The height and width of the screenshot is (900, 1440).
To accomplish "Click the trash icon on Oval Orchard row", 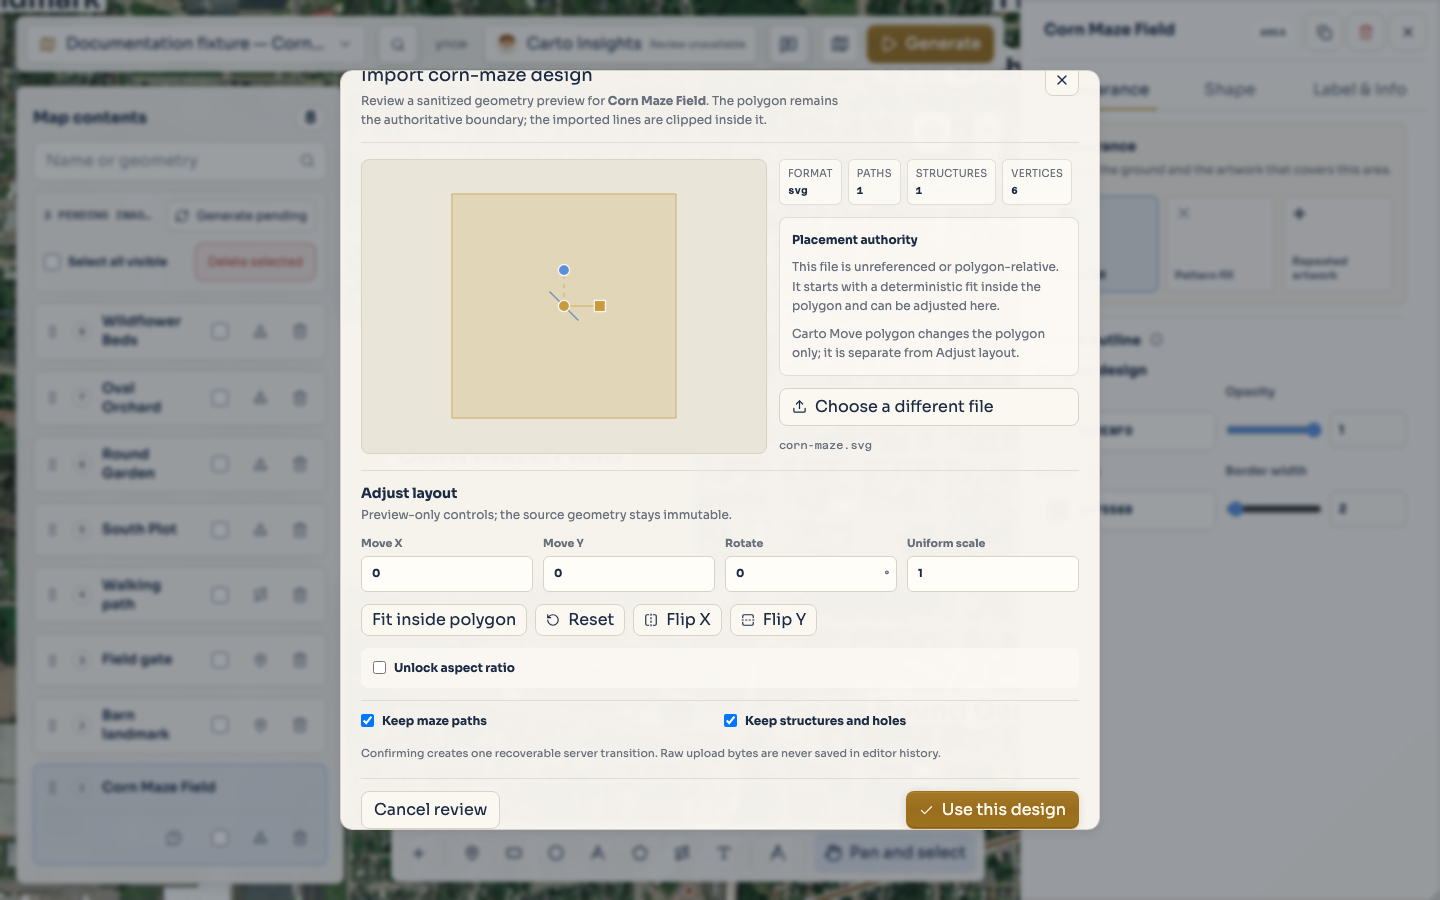I will pyautogui.click(x=300, y=398).
